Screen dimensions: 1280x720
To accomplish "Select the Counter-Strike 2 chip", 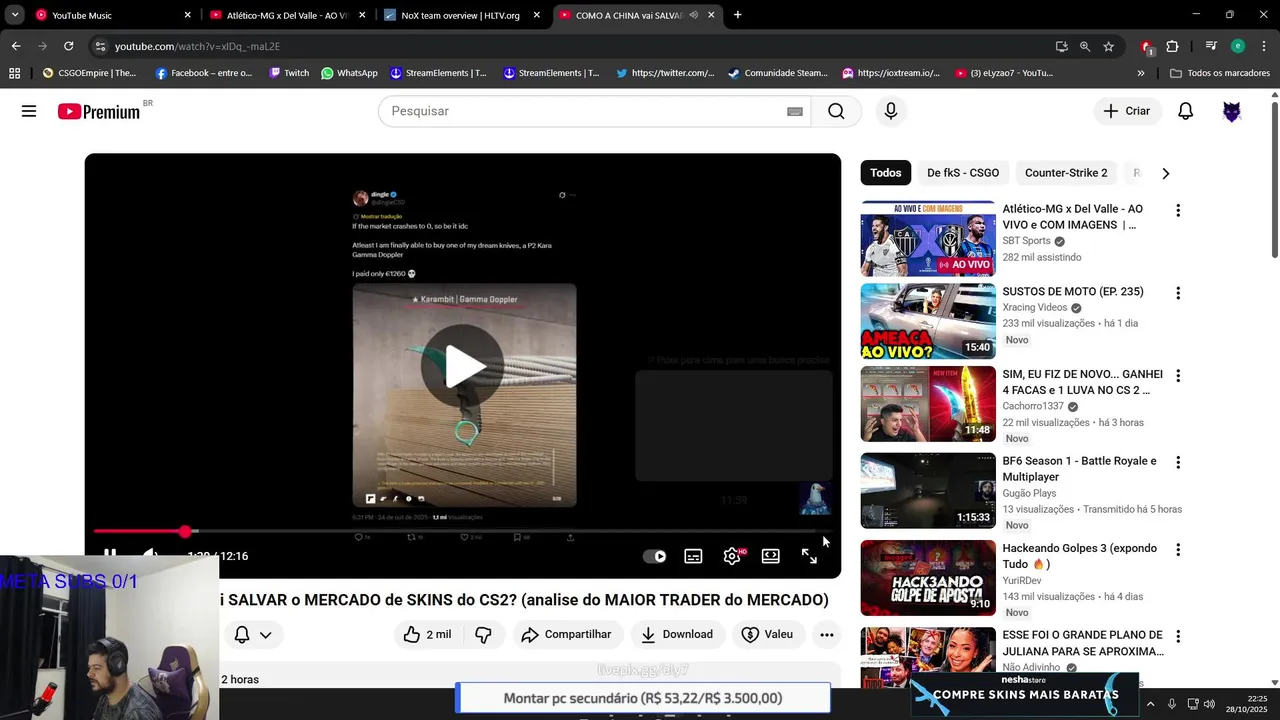I will [x=1066, y=173].
